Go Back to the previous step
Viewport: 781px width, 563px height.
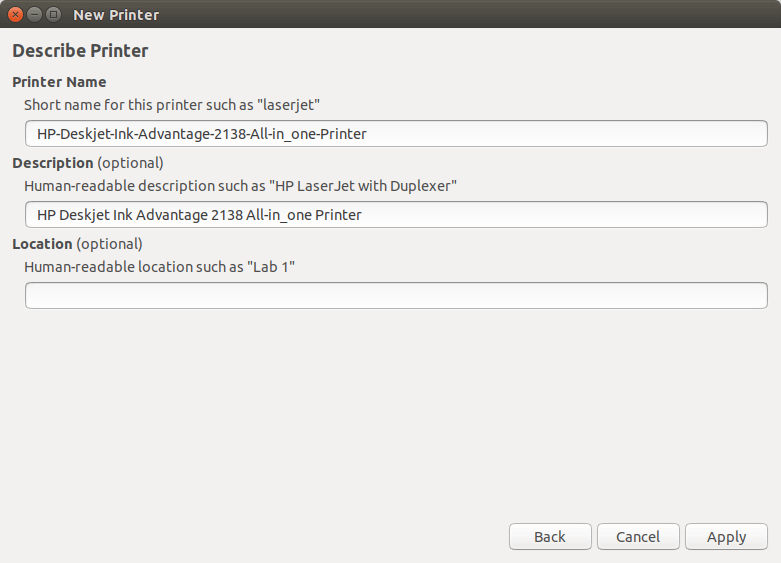550,537
